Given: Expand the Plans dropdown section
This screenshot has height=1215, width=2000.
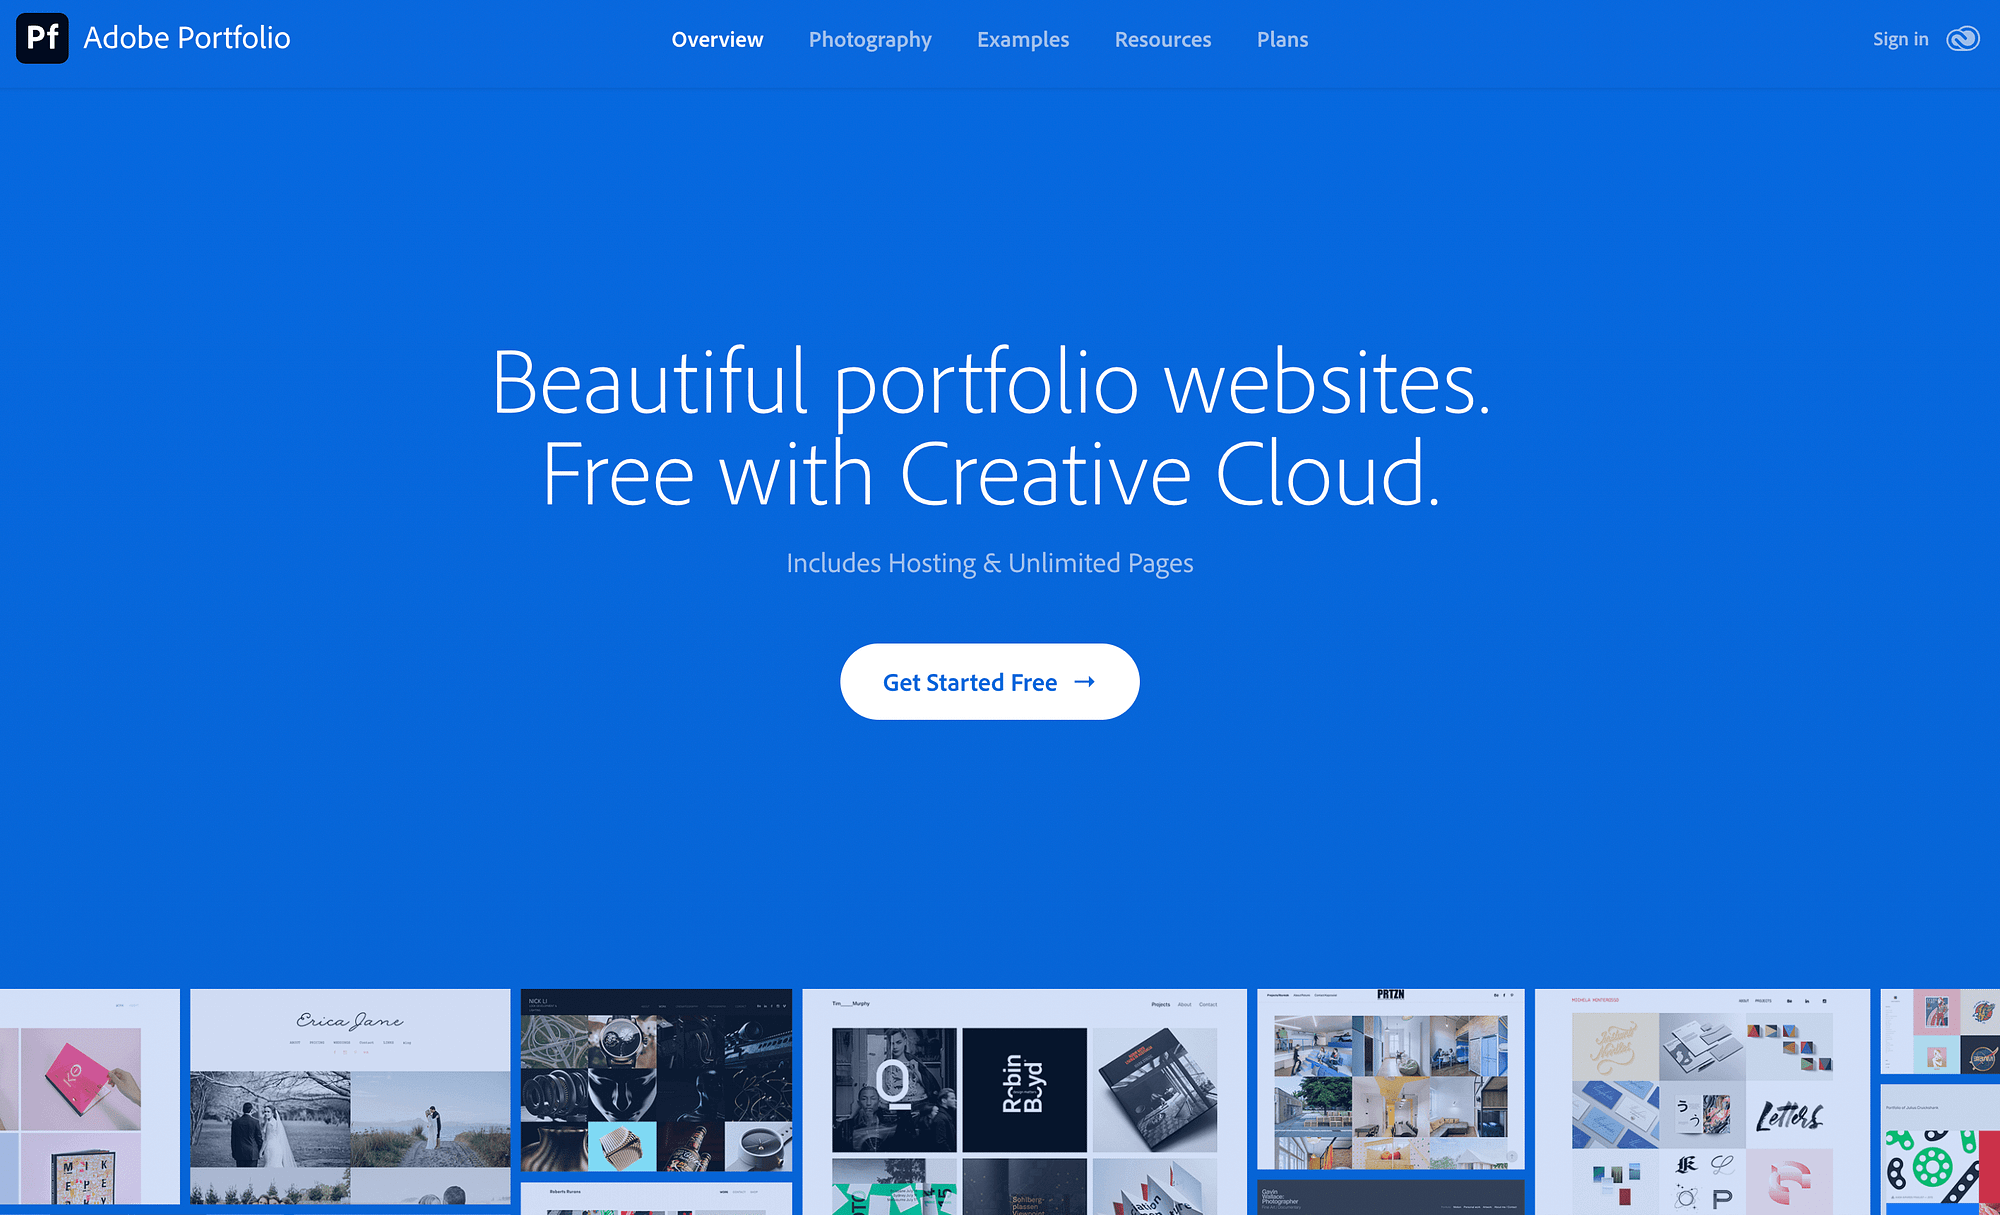Looking at the screenshot, I should point(1283,39).
